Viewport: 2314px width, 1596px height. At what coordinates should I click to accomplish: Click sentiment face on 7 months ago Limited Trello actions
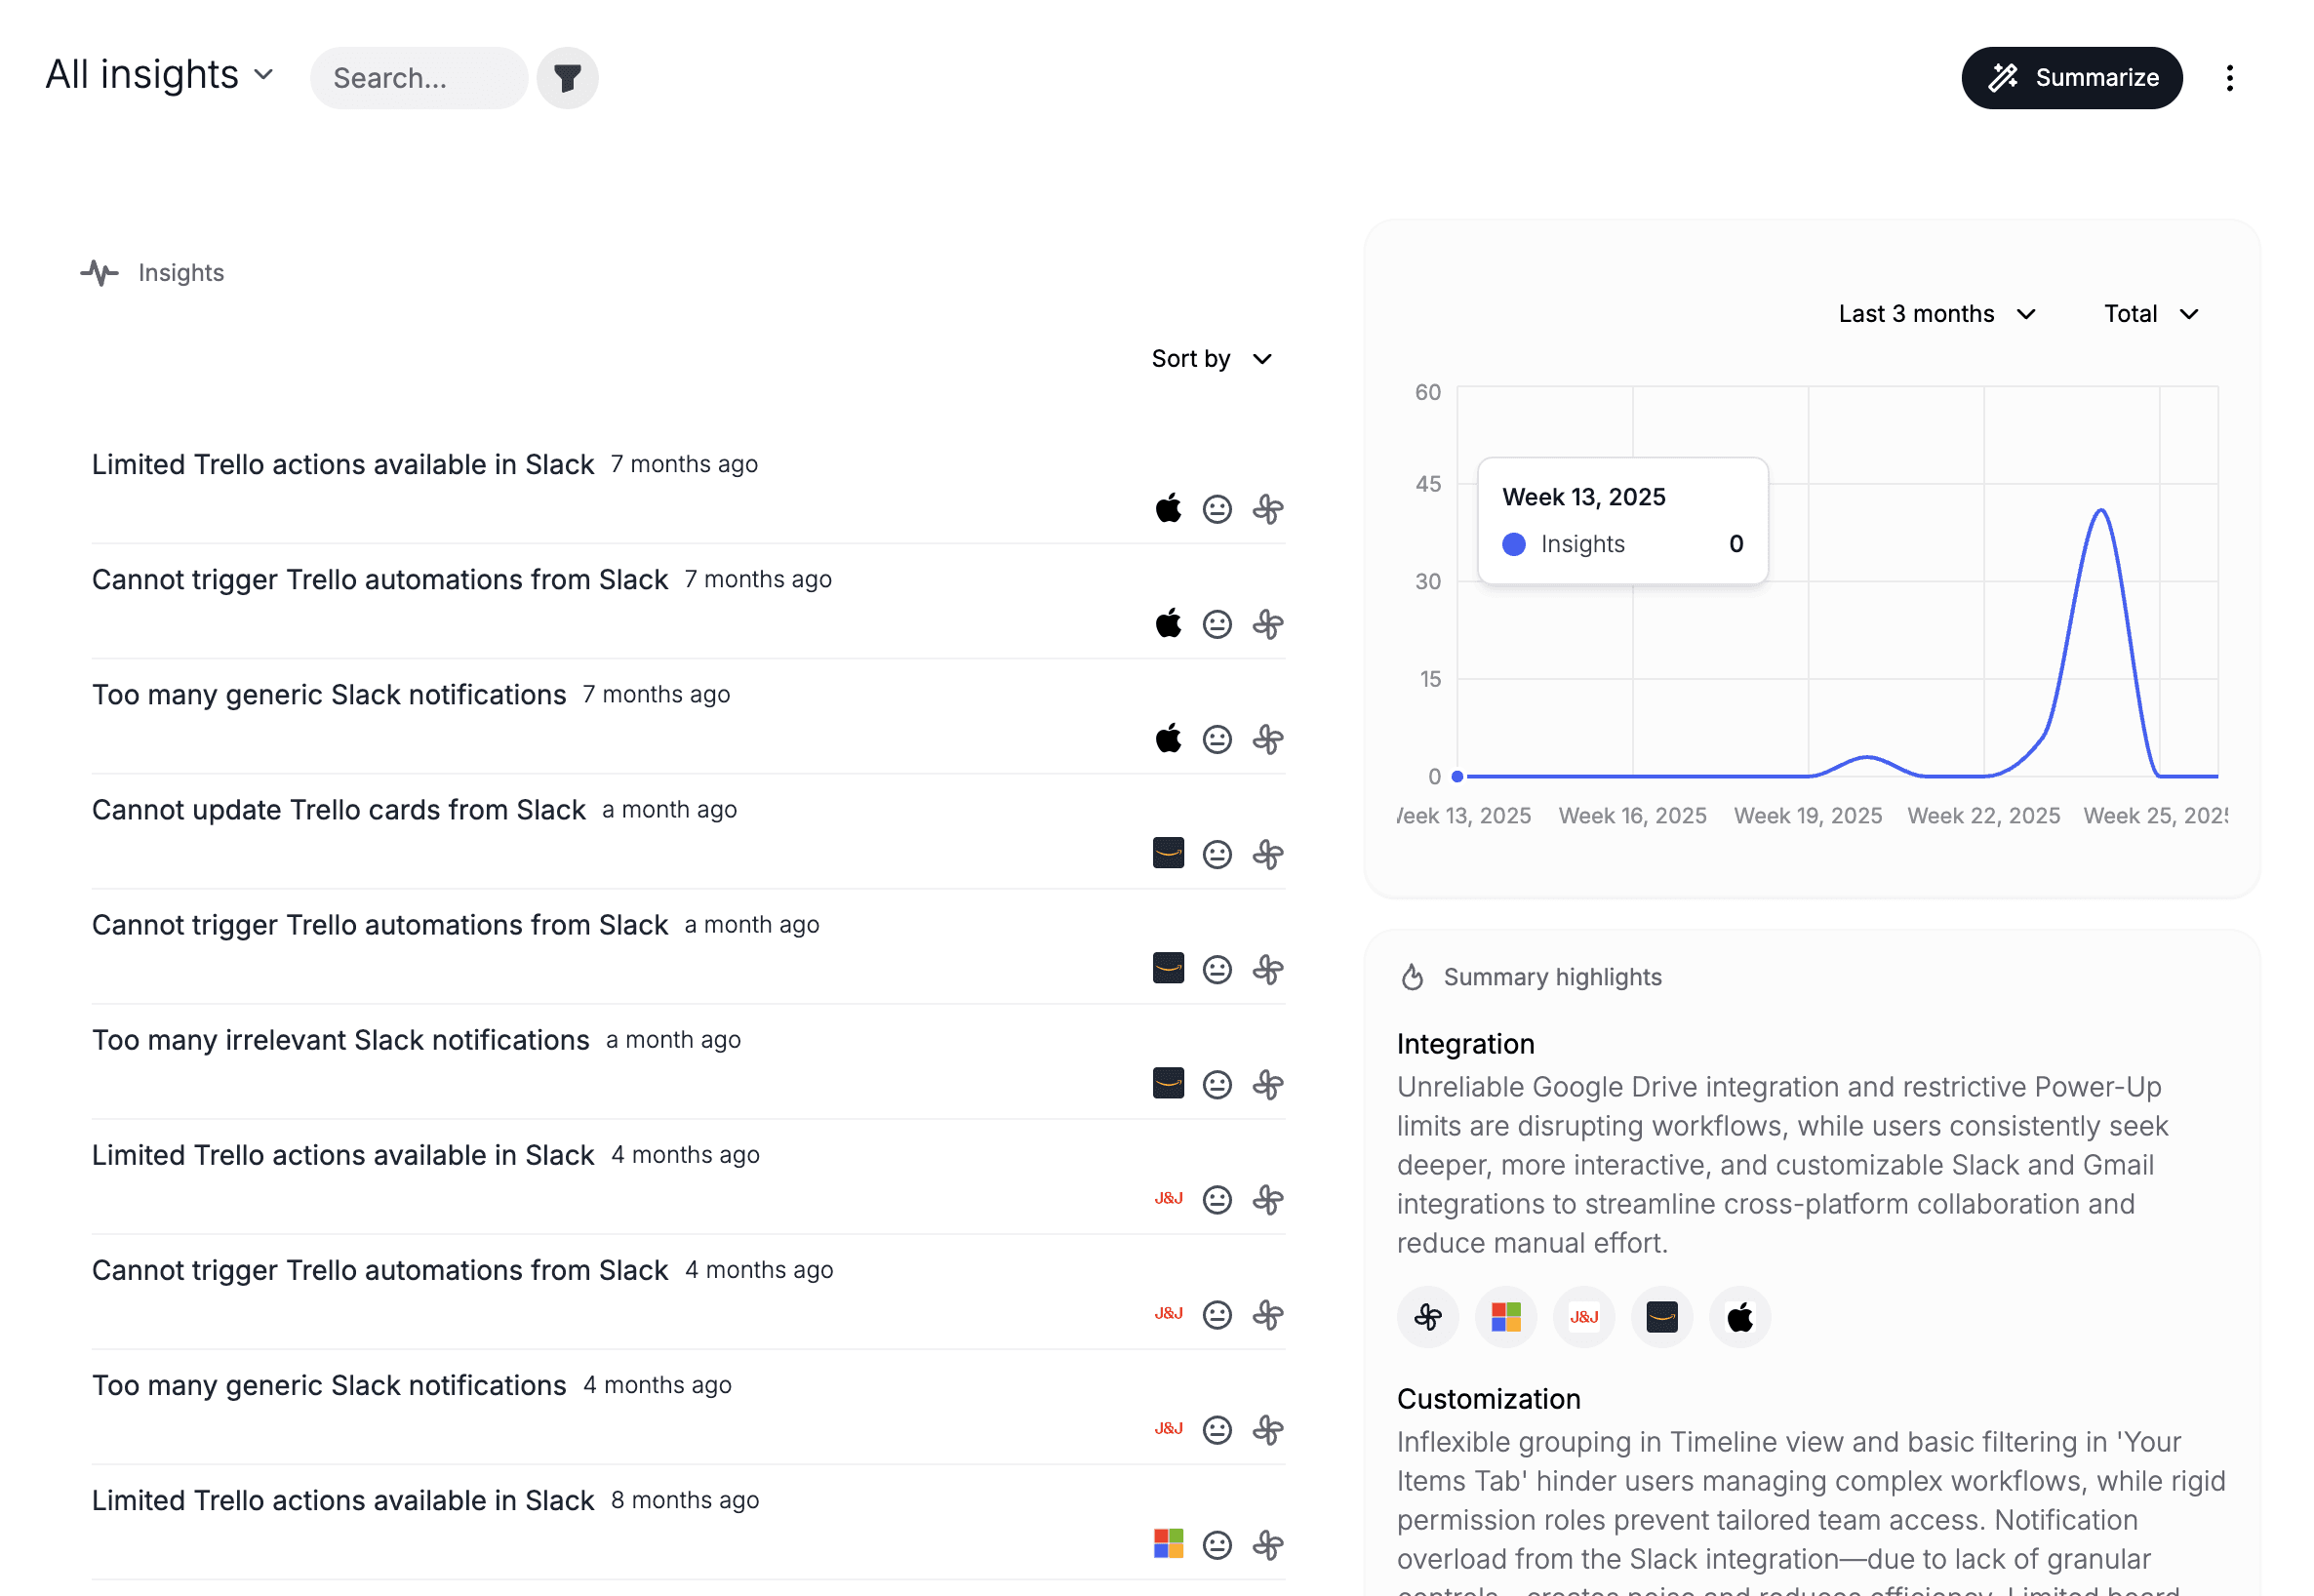tap(1217, 509)
